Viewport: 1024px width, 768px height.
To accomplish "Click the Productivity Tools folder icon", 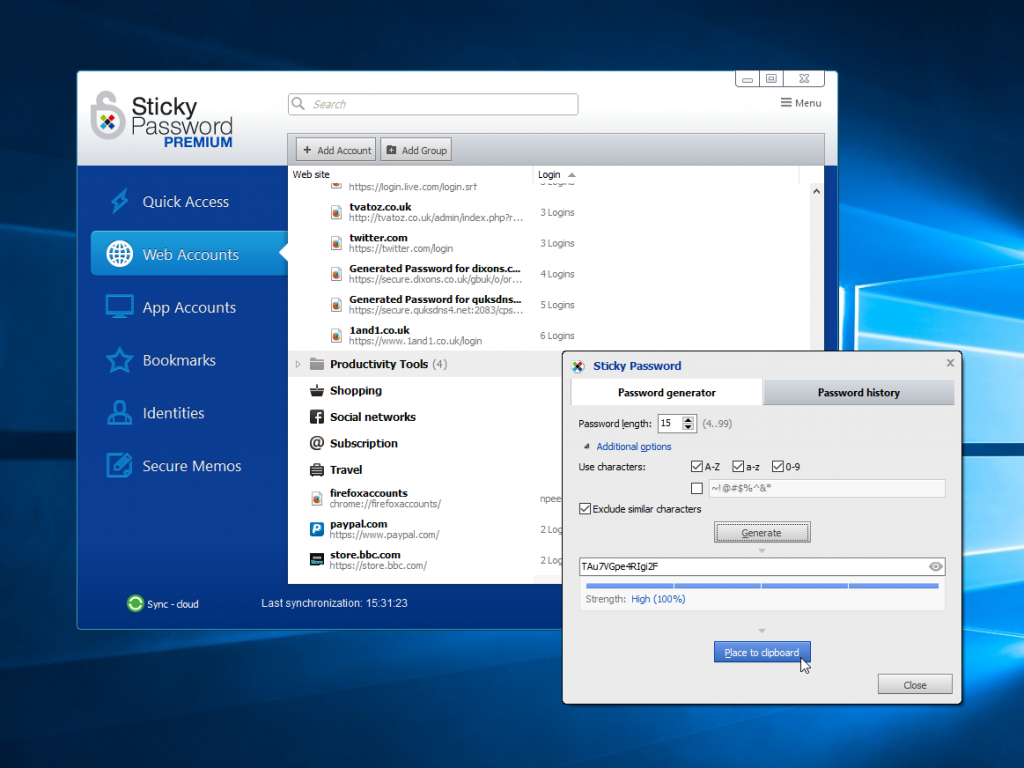I will click(317, 364).
